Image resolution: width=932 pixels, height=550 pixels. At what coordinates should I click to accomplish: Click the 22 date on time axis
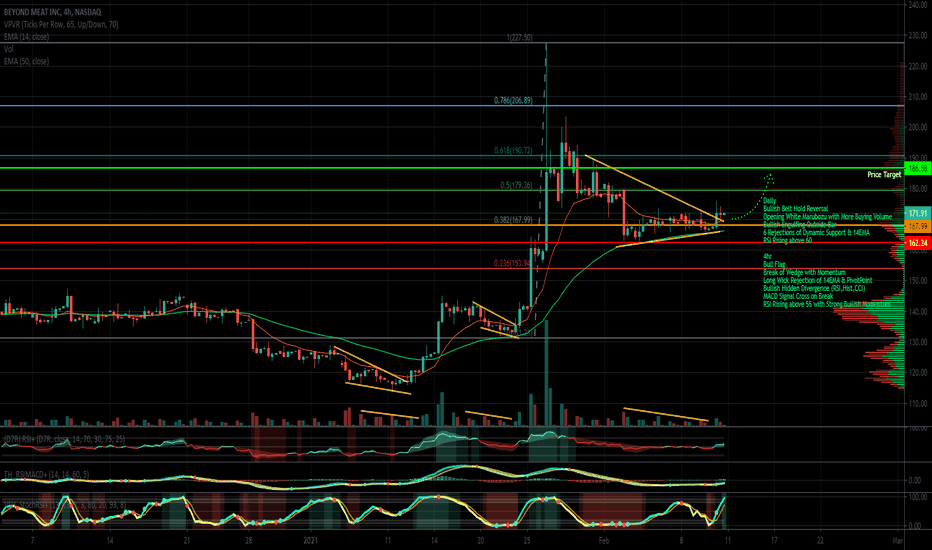click(820, 540)
